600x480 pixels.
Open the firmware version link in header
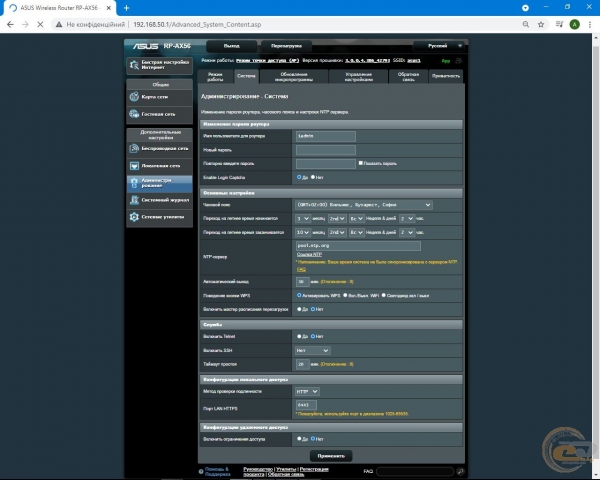367,60
